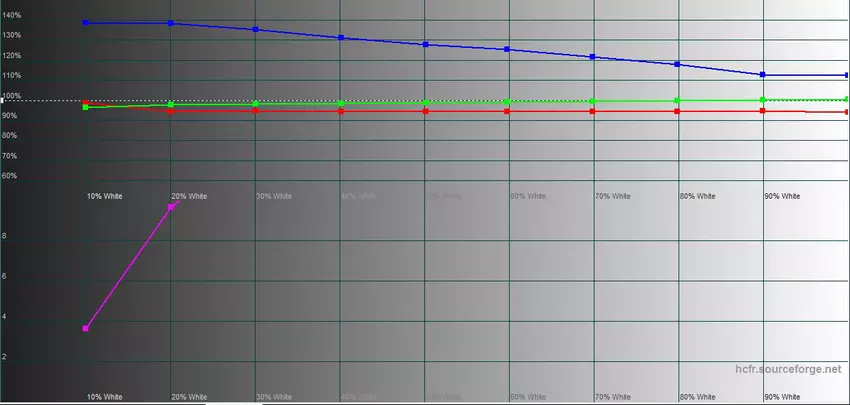Click the upper "10% White" axis label

point(104,196)
